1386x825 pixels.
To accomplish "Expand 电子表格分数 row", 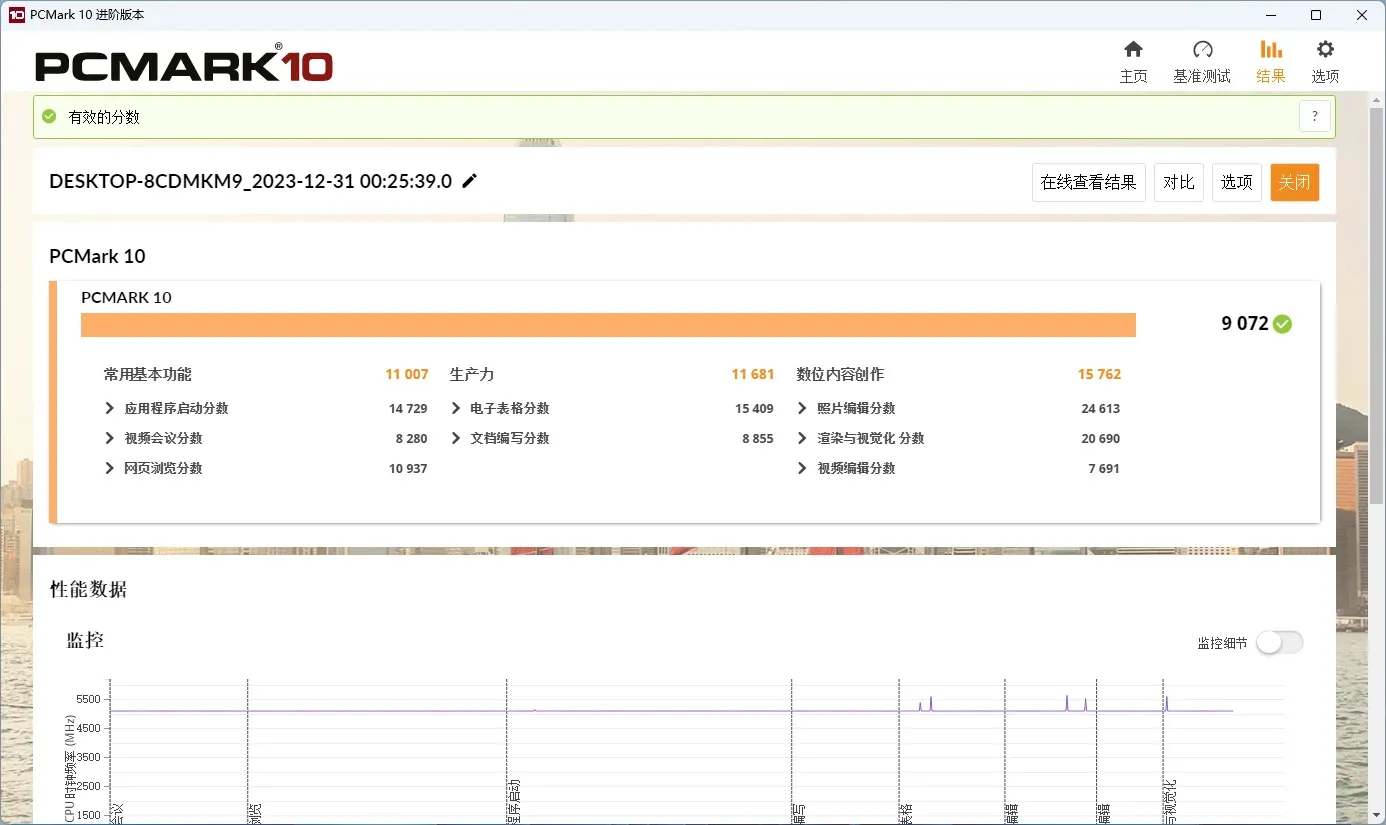I will tap(456, 408).
